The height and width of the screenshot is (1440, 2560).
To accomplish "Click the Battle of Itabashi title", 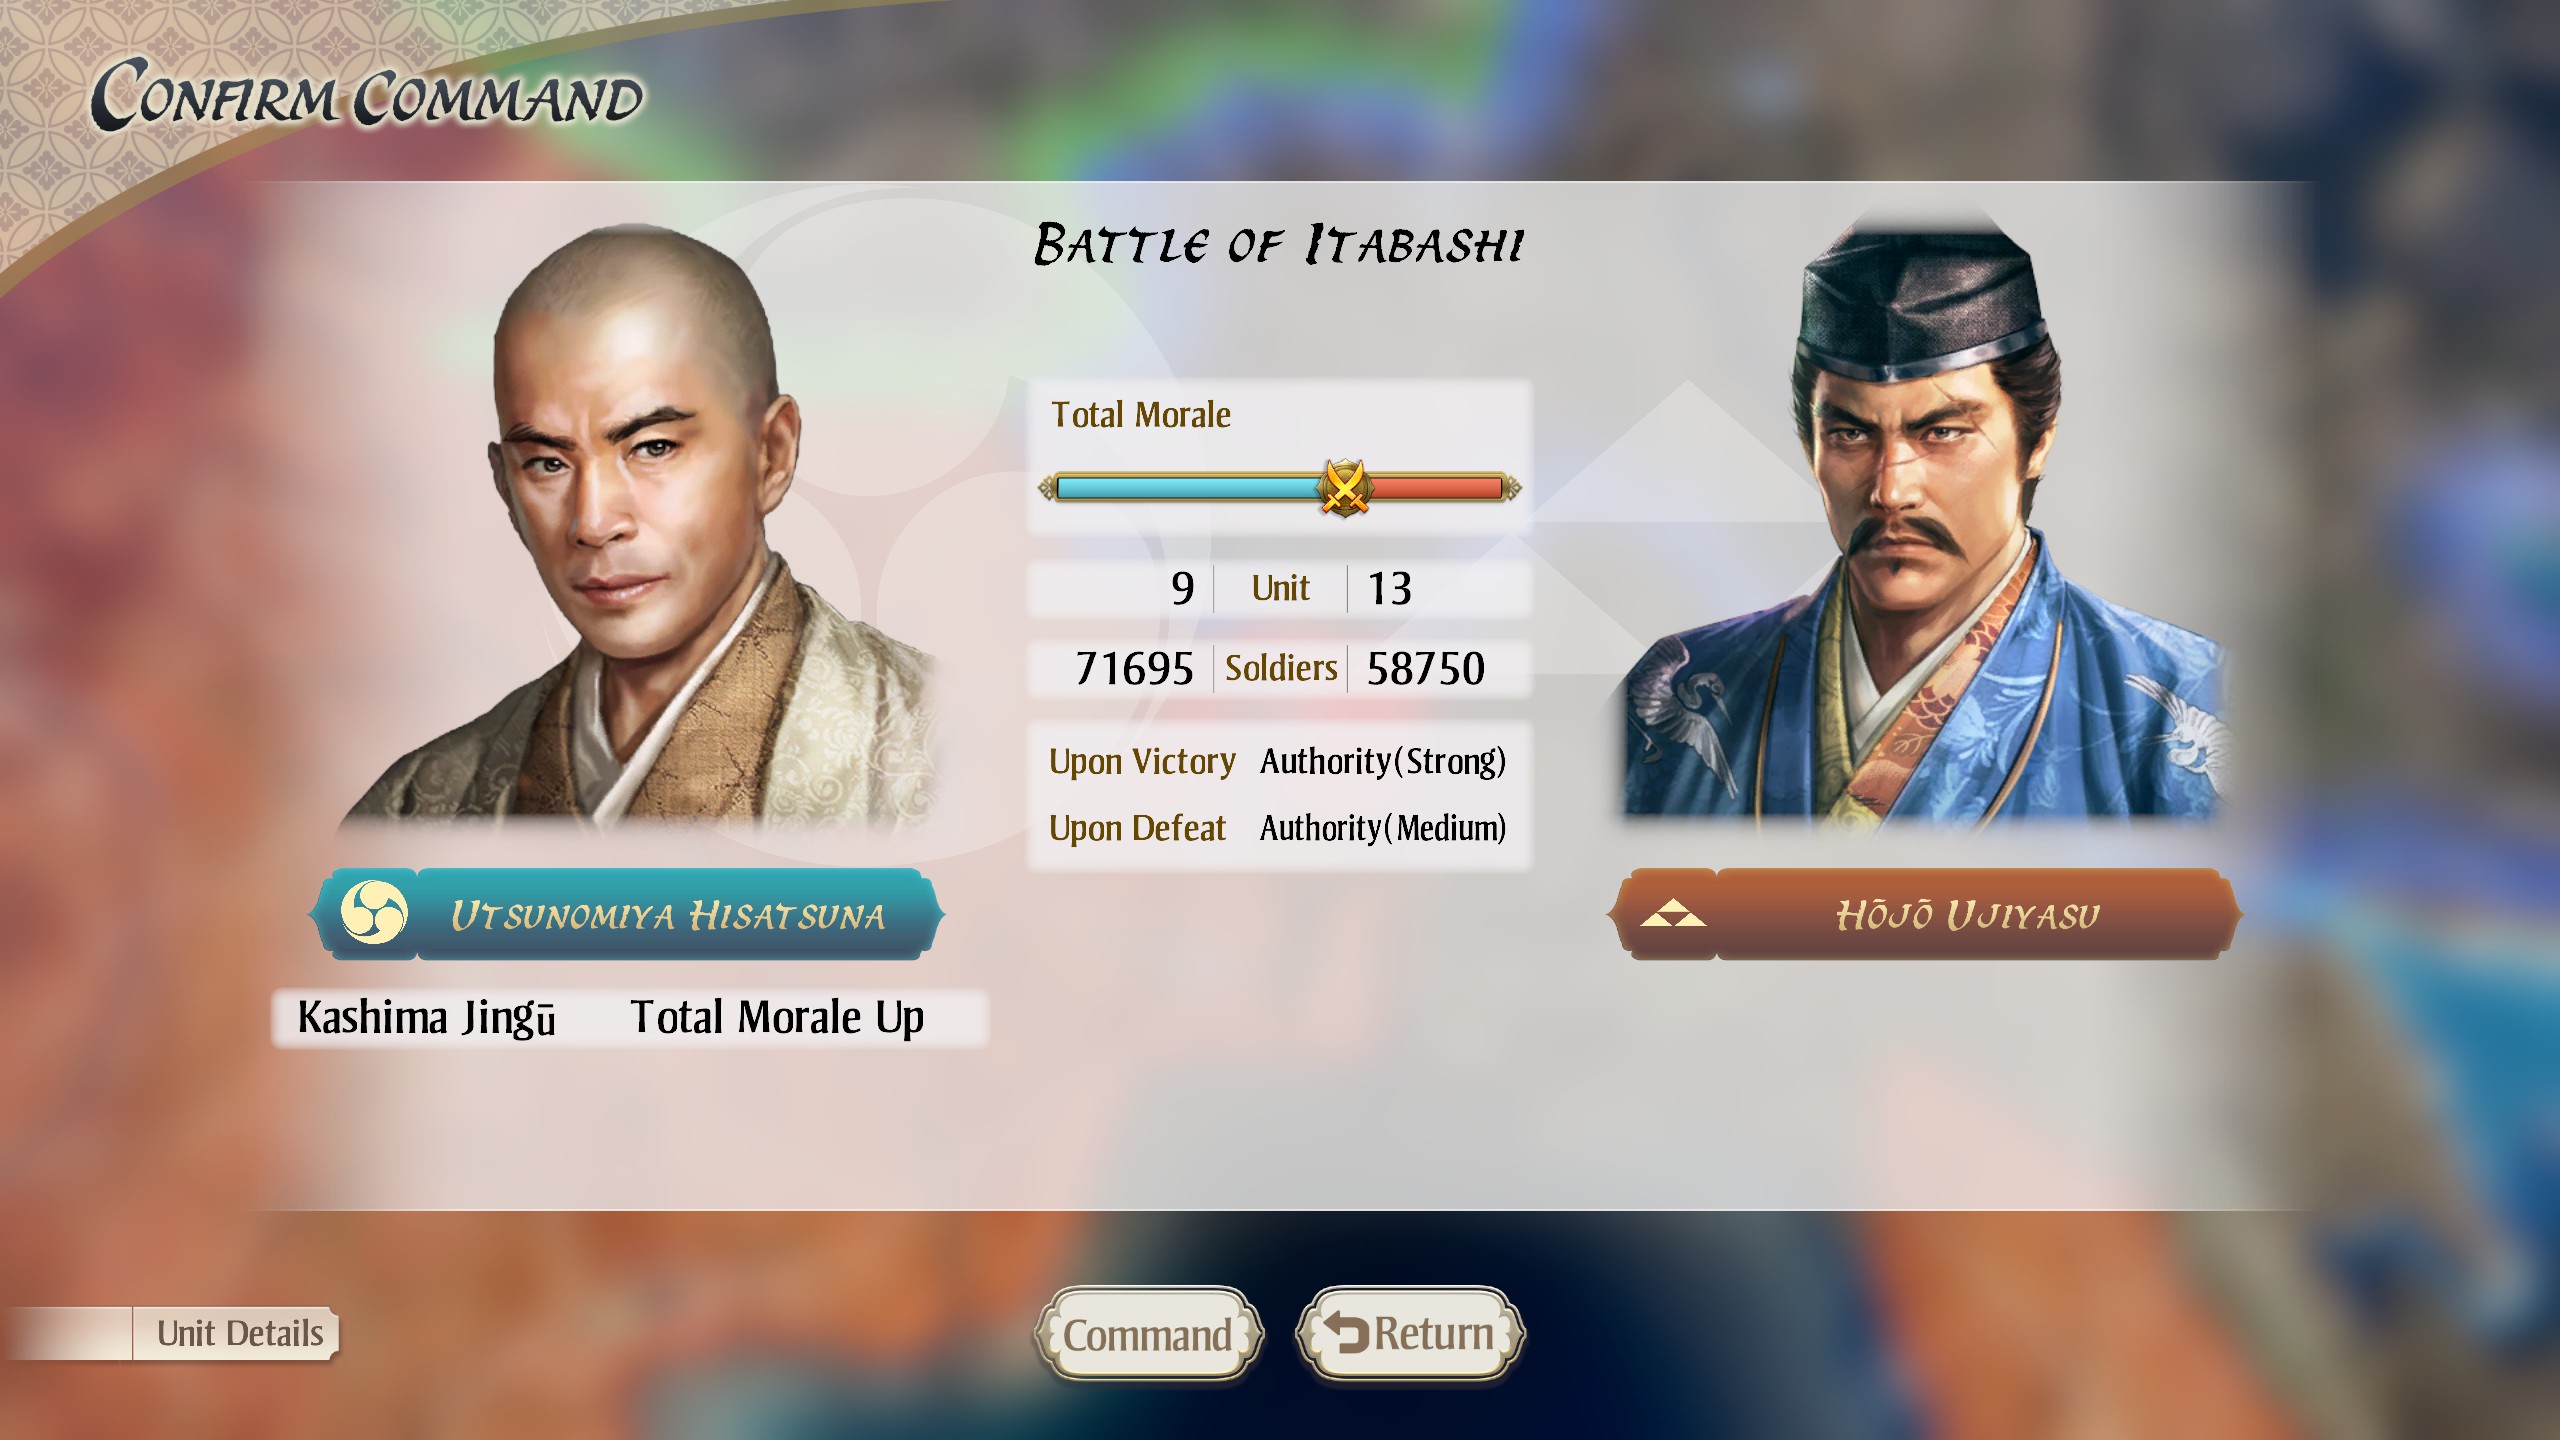I will 1279,245.
